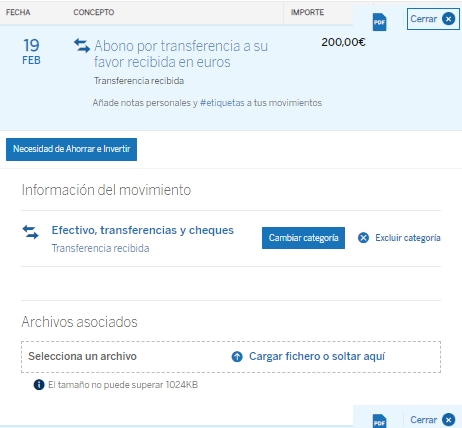The height and width of the screenshot is (428, 462).
Task: Click the Necesidad de Ahorrar e Invertir button
Action: pyautogui.click(x=71, y=149)
